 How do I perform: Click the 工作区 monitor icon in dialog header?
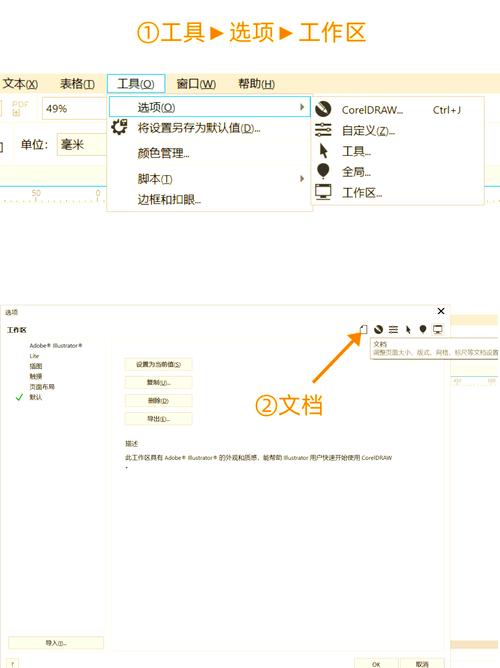point(437,329)
